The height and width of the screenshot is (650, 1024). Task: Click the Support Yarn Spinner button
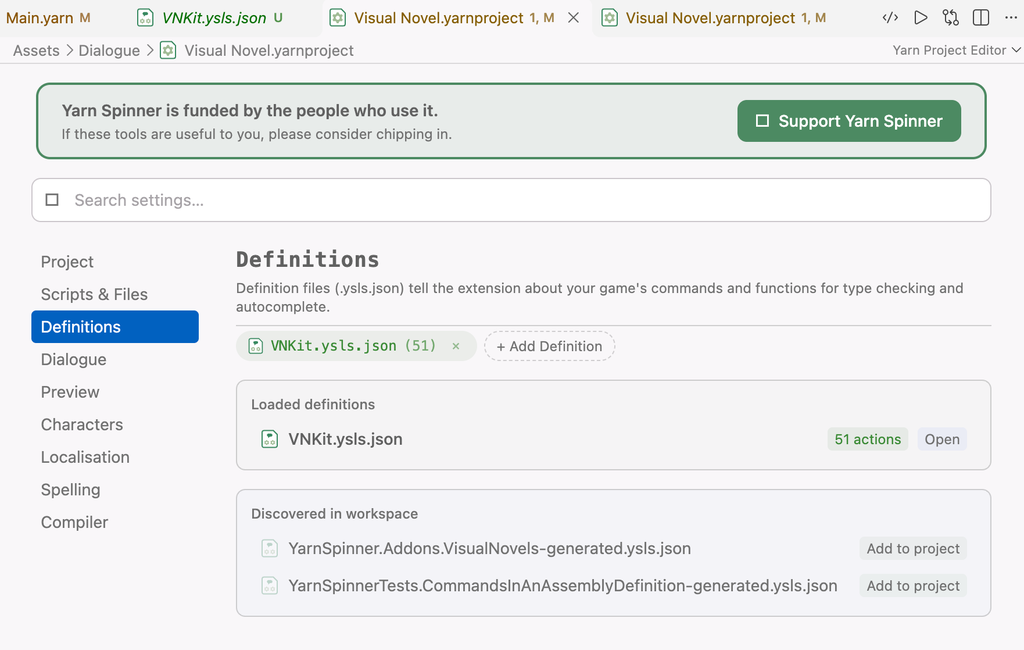(x=849, y=121)
